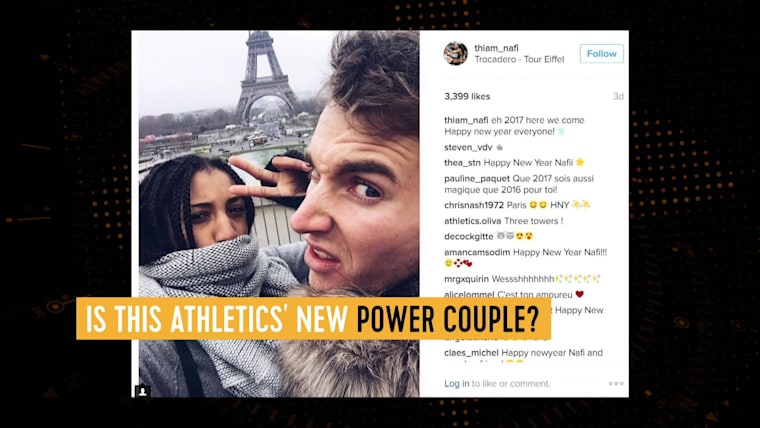Click thiam_nafi in the post caption

point(466,120)
